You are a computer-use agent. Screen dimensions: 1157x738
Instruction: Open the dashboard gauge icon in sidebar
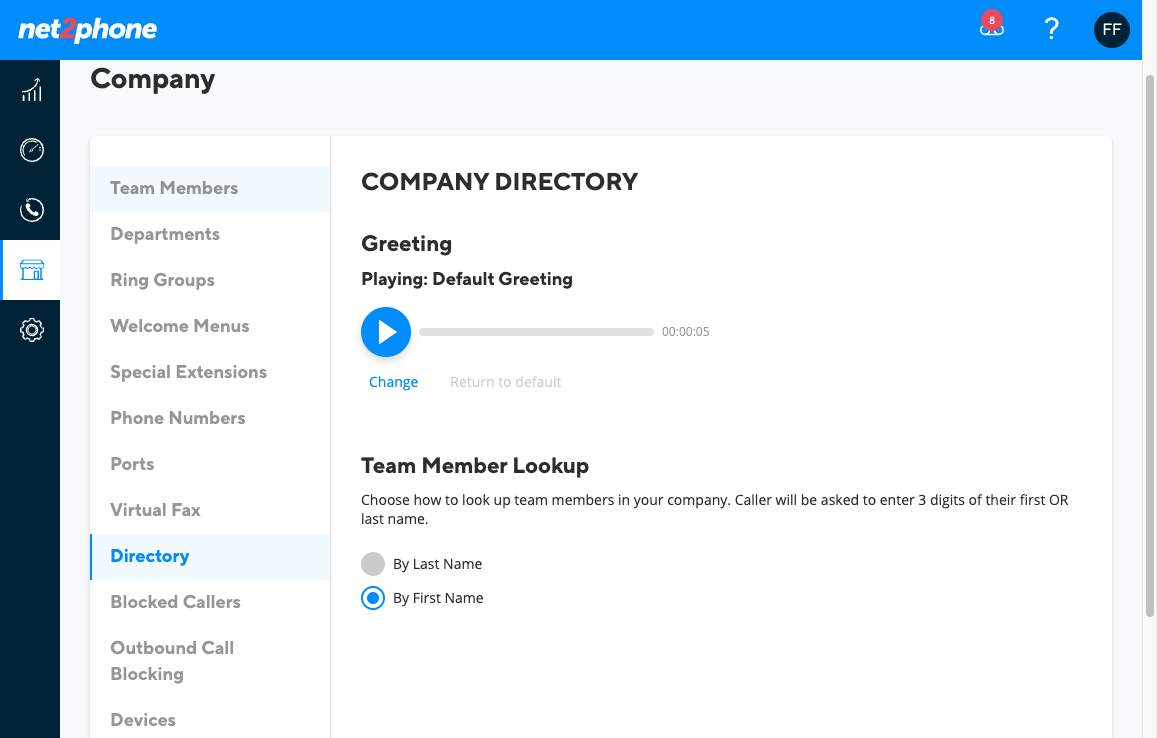coord(31,150)
